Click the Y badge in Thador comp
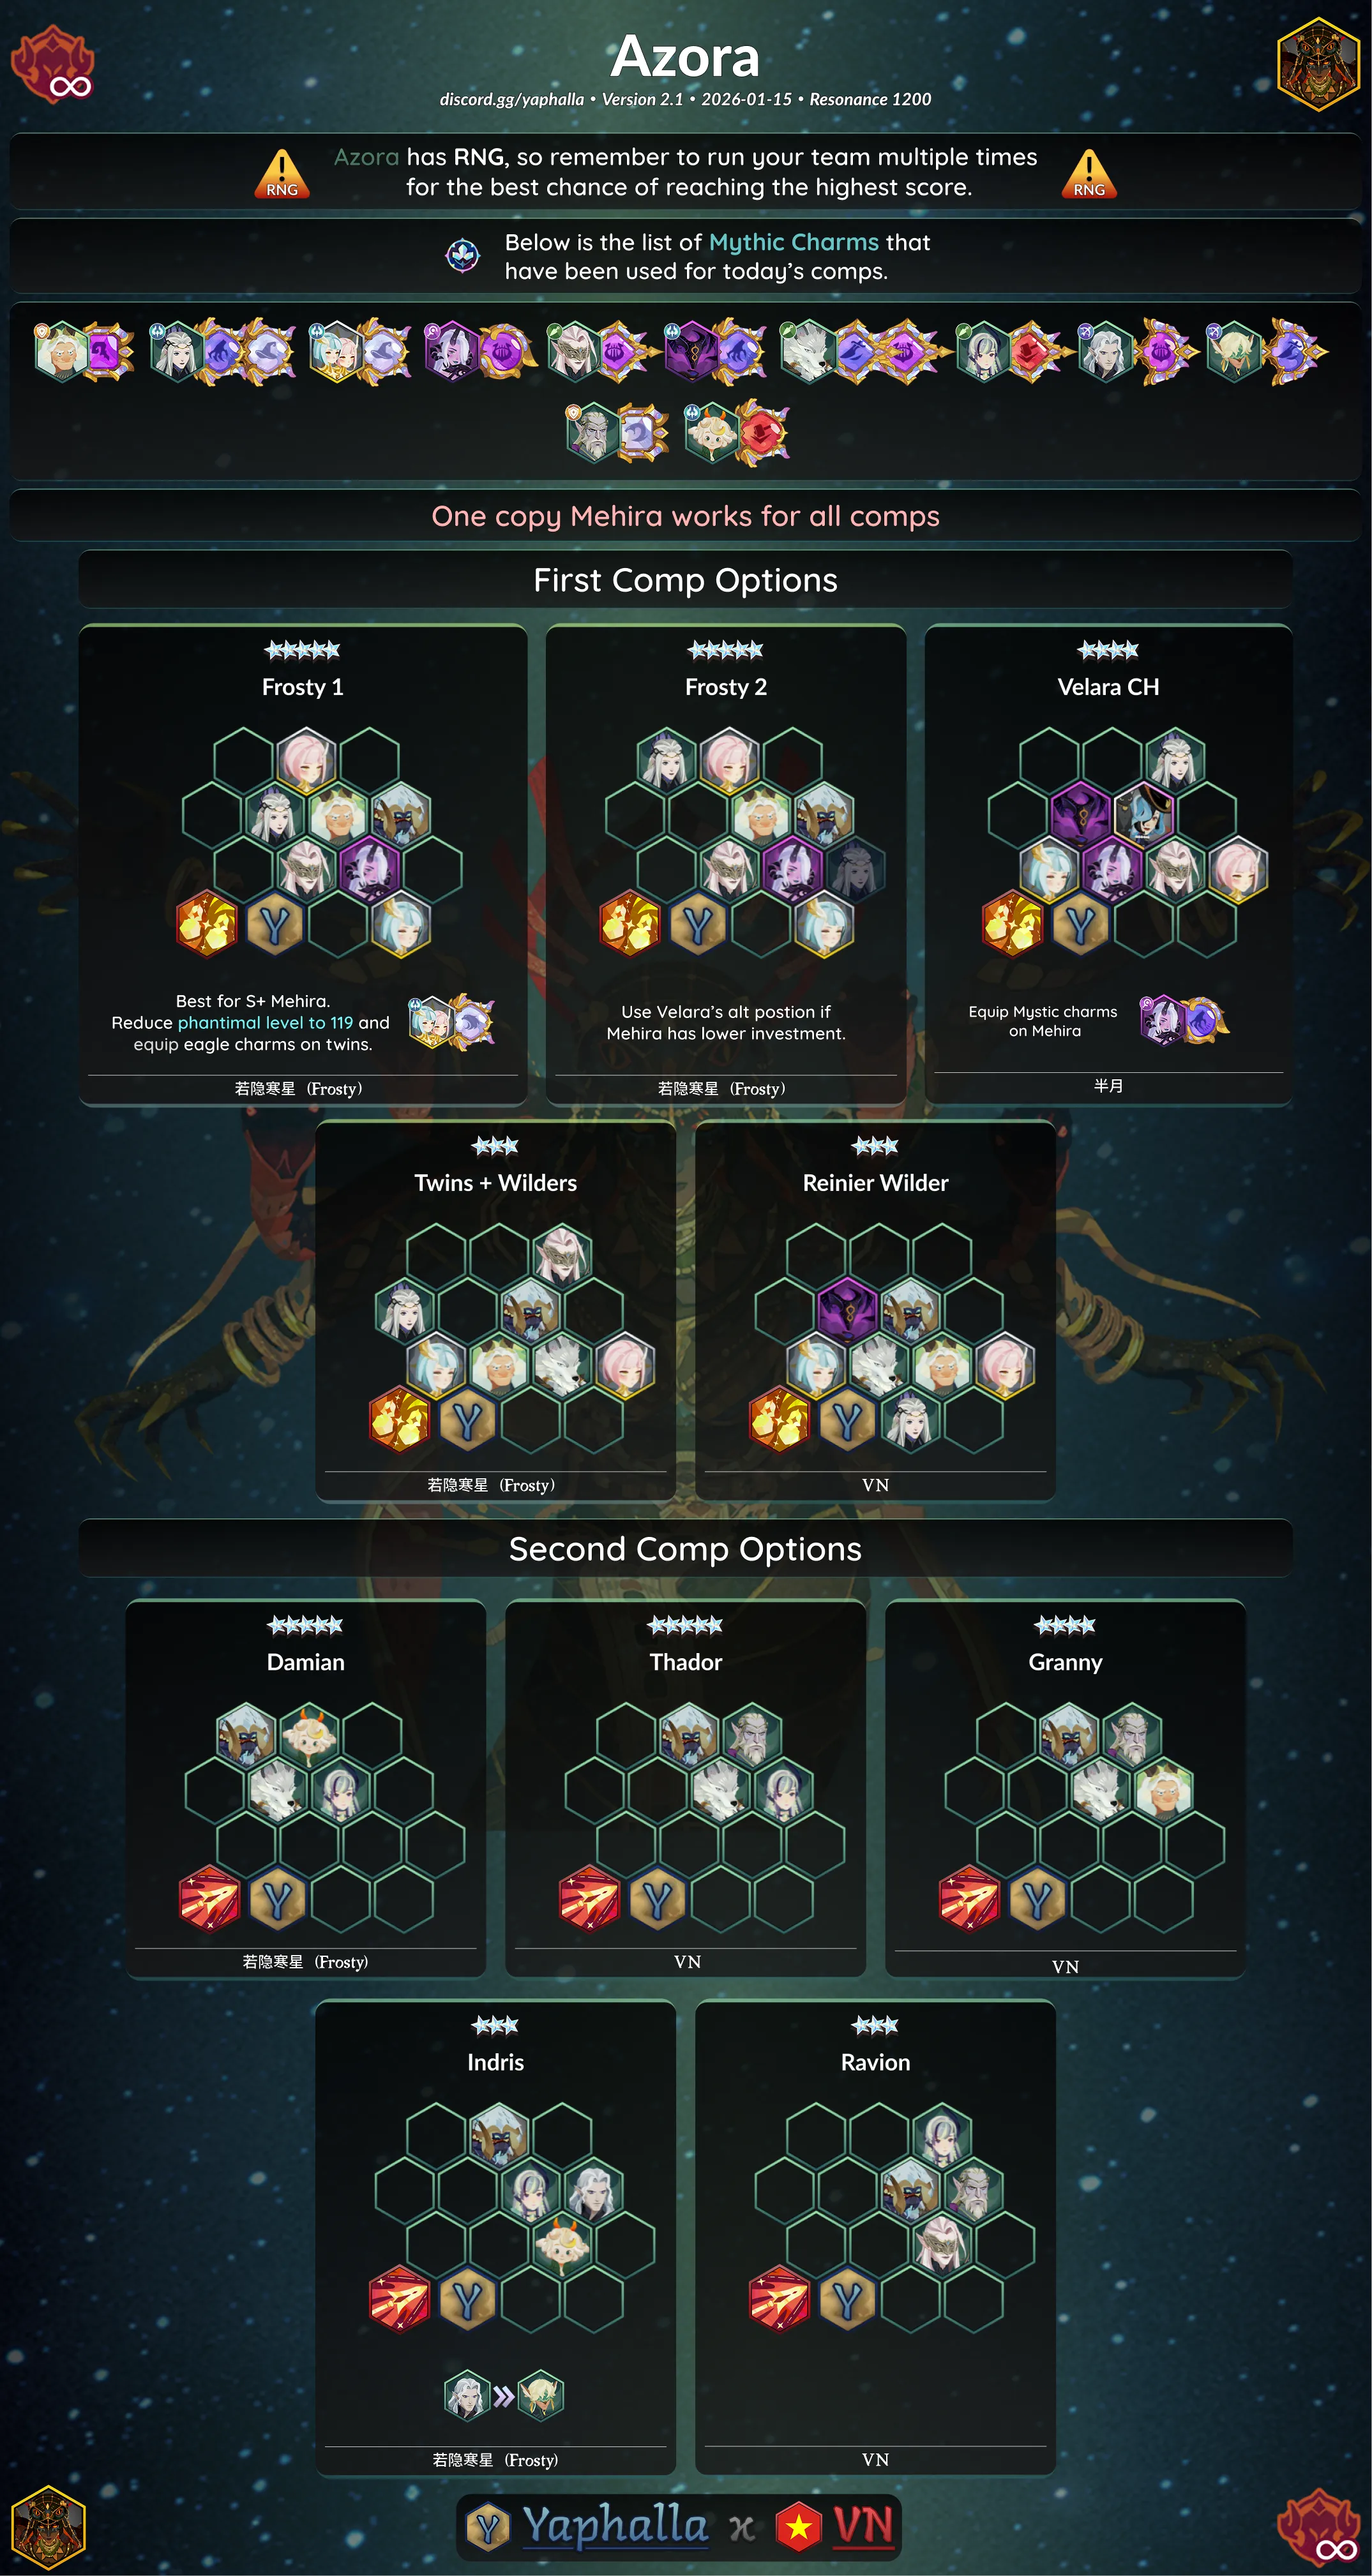The height and width of the screenshot is (2576, 1372). point(657,1898)
